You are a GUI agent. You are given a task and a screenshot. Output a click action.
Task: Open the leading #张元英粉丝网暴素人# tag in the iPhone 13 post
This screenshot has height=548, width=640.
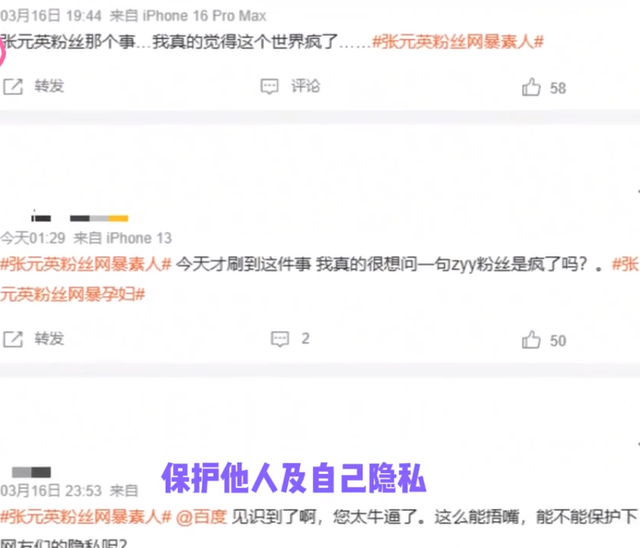[86, 264]
